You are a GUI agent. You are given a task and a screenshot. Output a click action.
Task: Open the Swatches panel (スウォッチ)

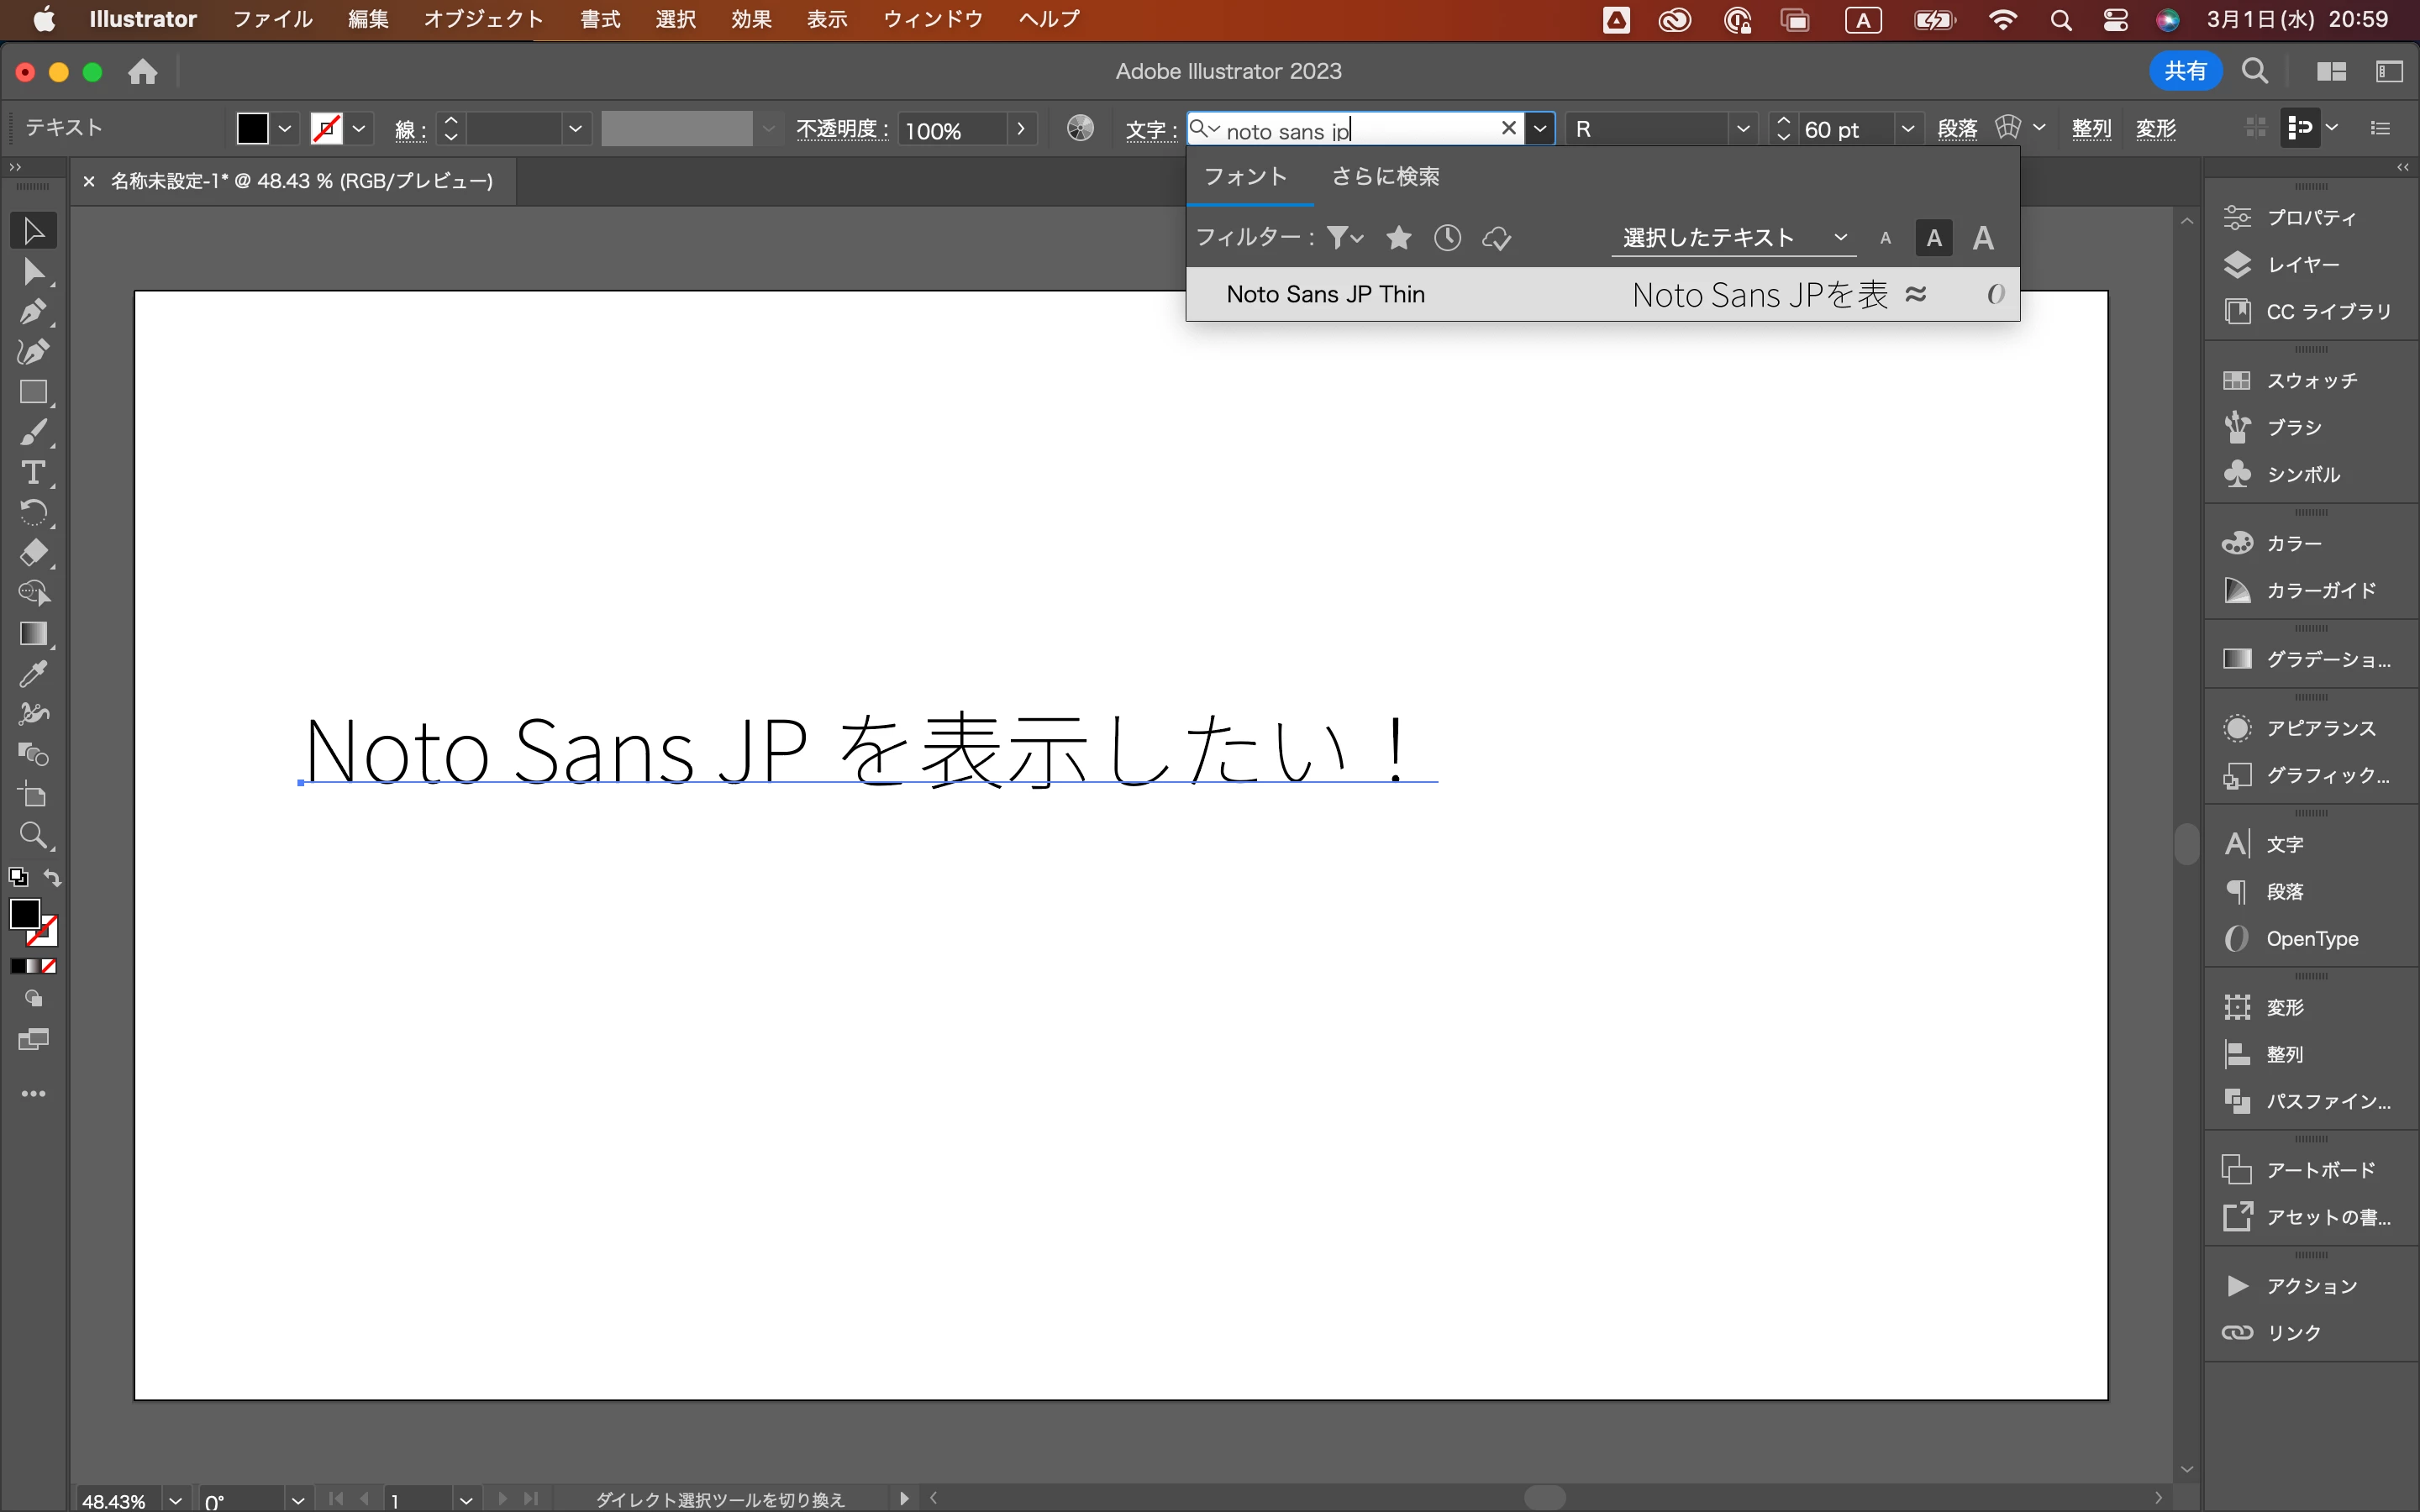coord(2311,380)
